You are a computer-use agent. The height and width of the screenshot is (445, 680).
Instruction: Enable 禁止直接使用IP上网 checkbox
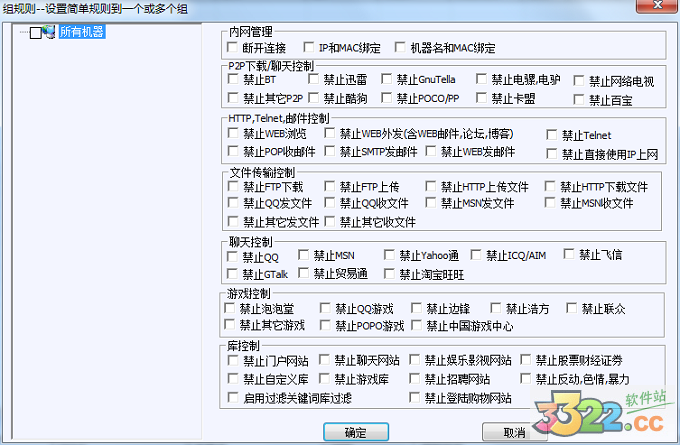point(552,154)
